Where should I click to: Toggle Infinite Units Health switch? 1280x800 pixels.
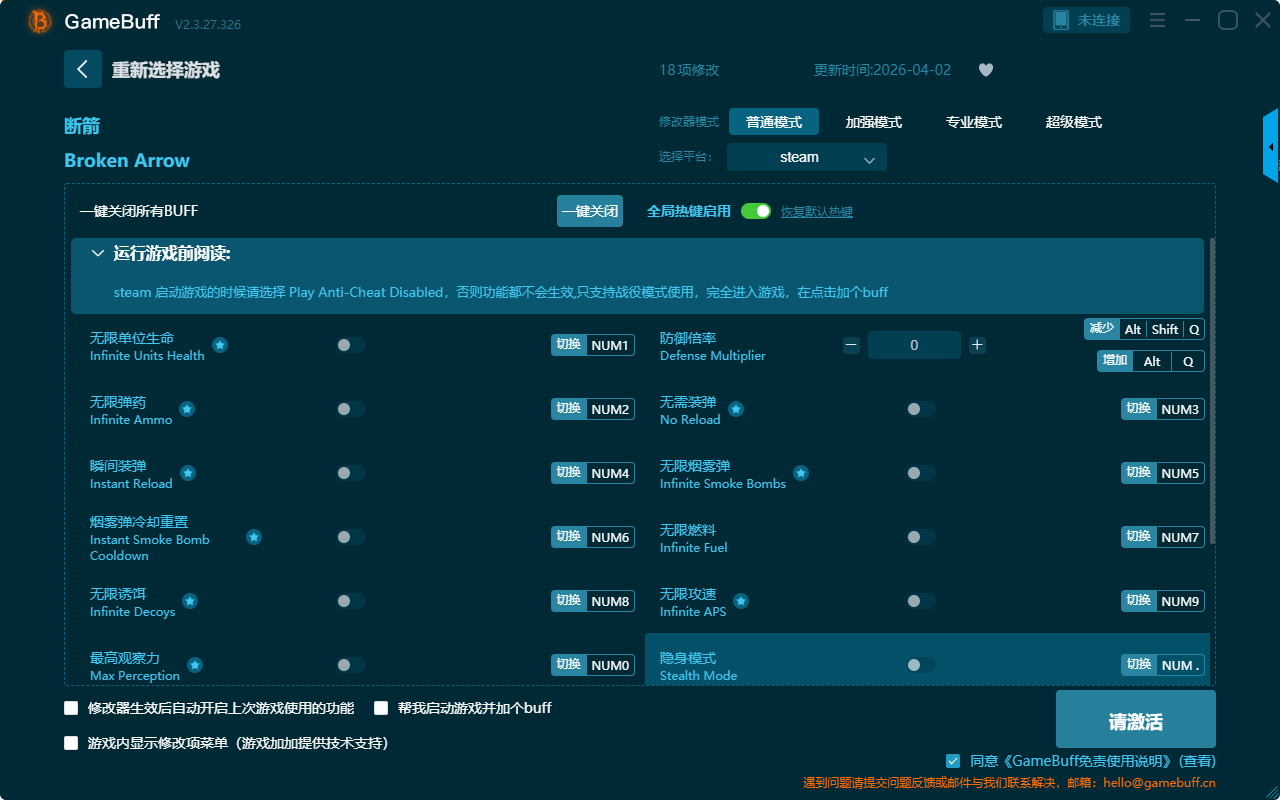pyautogui.click(x=351, y=345)
